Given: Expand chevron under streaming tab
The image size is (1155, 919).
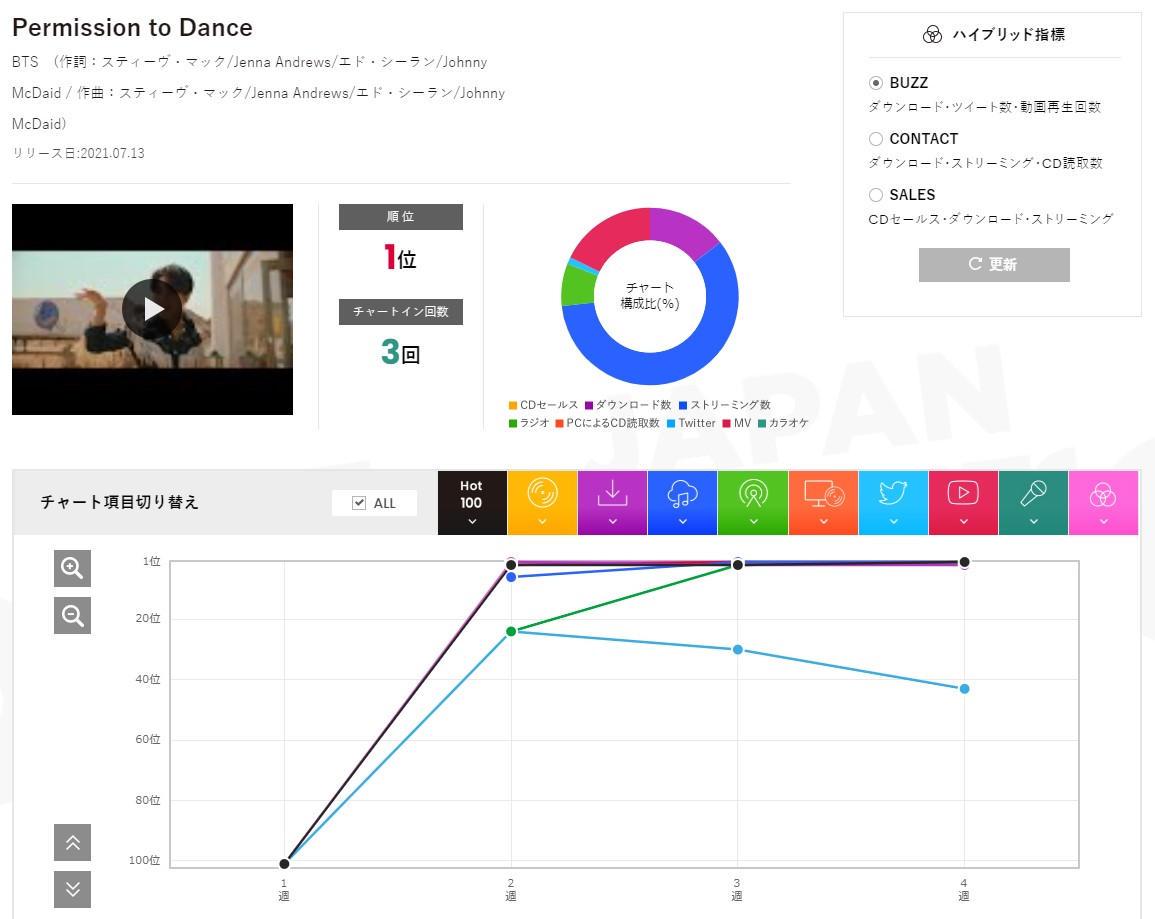Looking at the screenshot, I should 682,521.
